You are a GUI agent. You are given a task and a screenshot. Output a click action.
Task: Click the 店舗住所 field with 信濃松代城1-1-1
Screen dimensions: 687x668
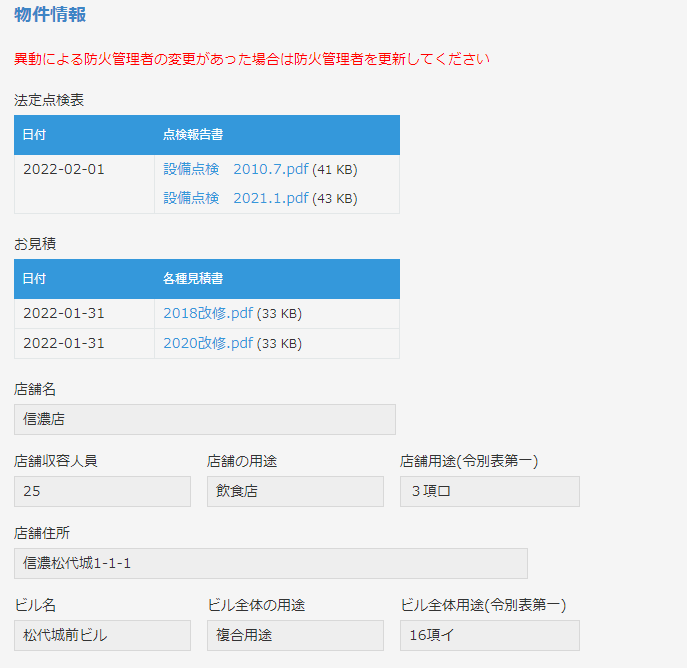click(270, 563)
